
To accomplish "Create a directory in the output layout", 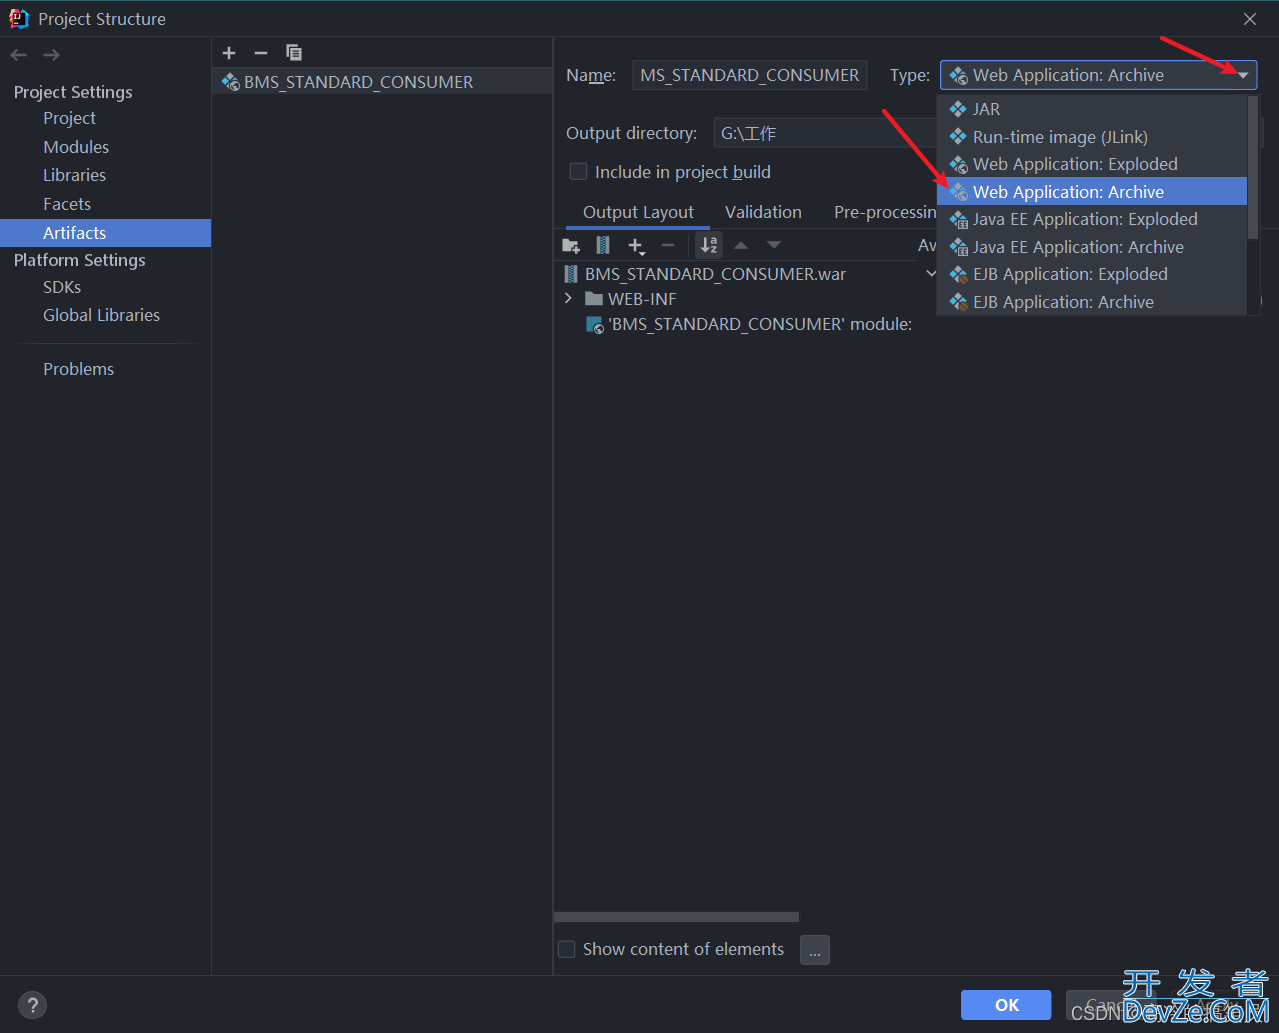I will click(571, 245).
